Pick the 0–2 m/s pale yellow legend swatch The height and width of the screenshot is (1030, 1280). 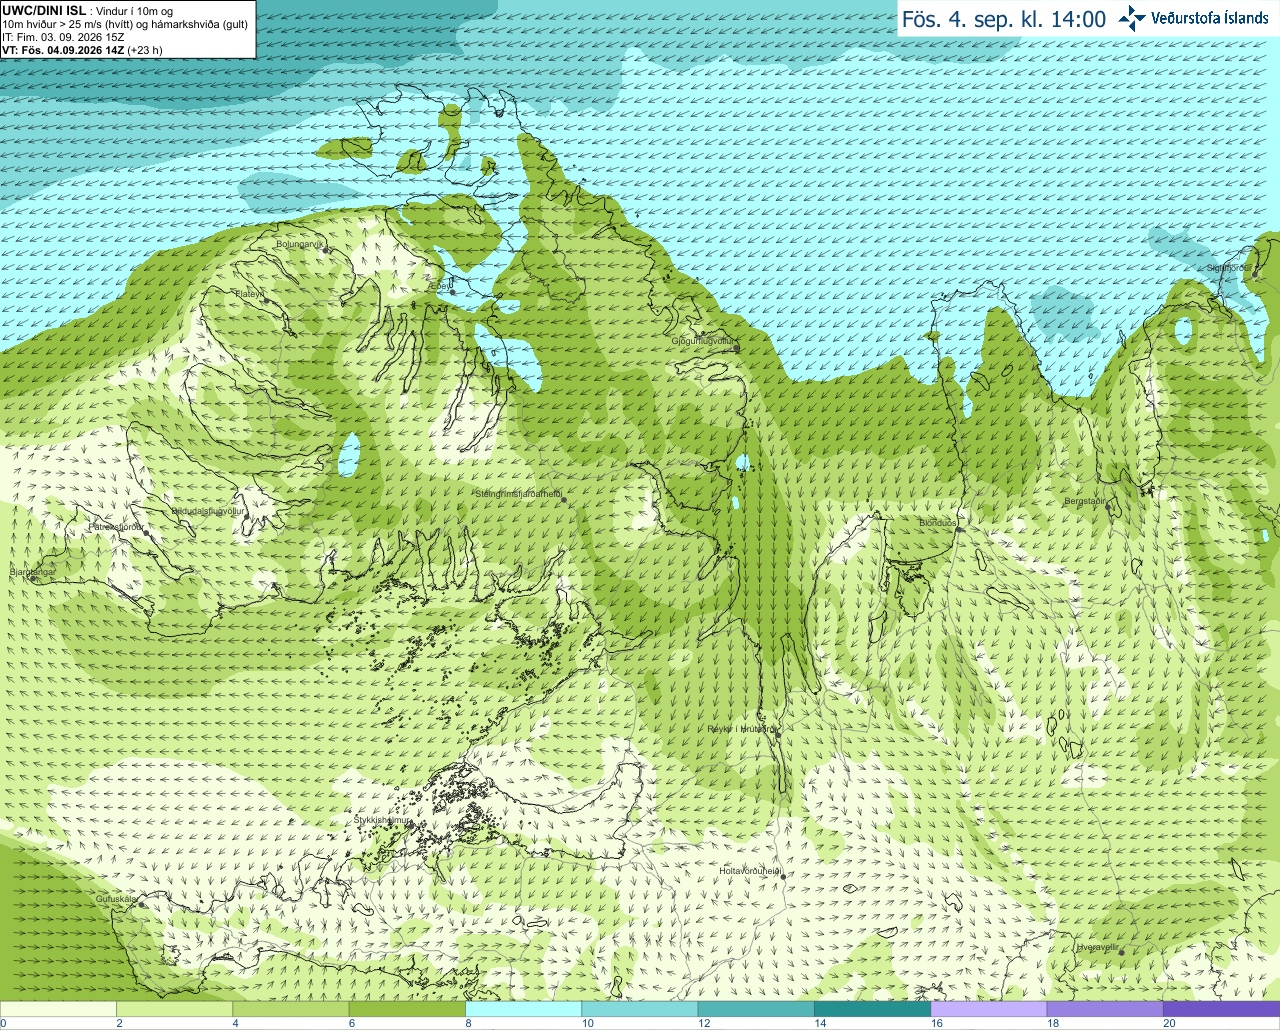click(58, 1009)
